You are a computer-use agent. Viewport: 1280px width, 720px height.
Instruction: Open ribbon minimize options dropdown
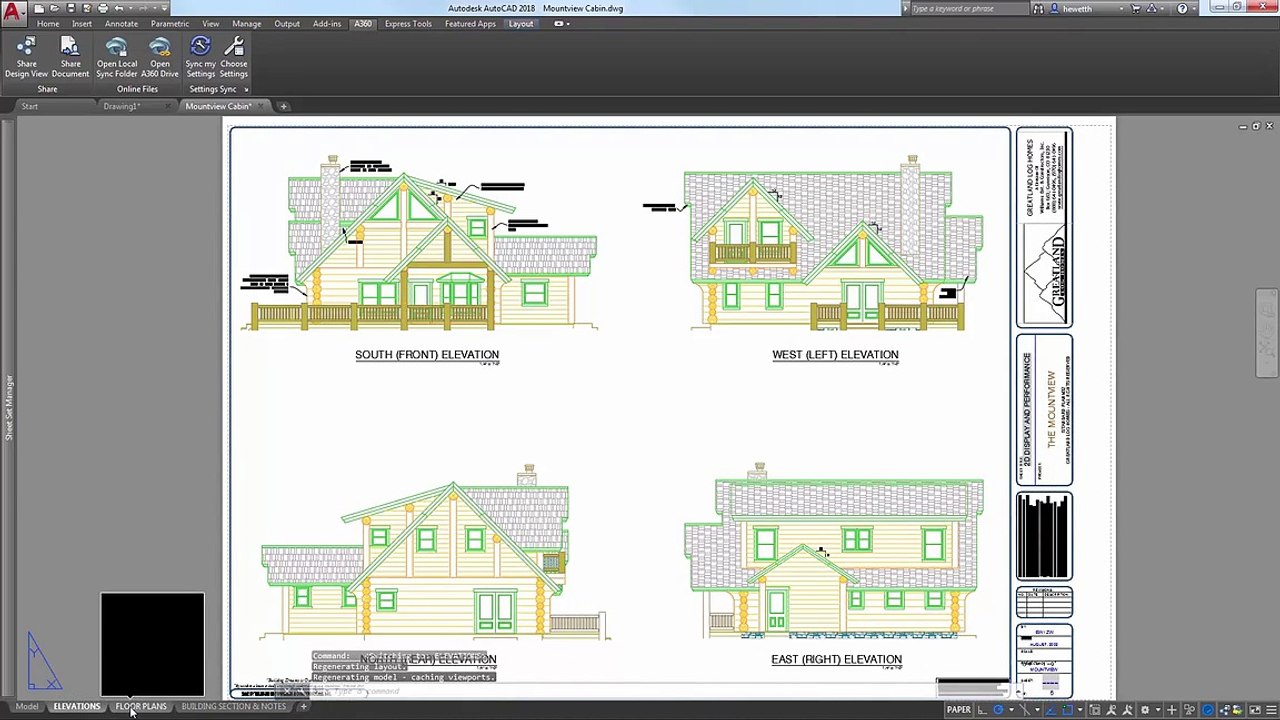pos(567,24)
